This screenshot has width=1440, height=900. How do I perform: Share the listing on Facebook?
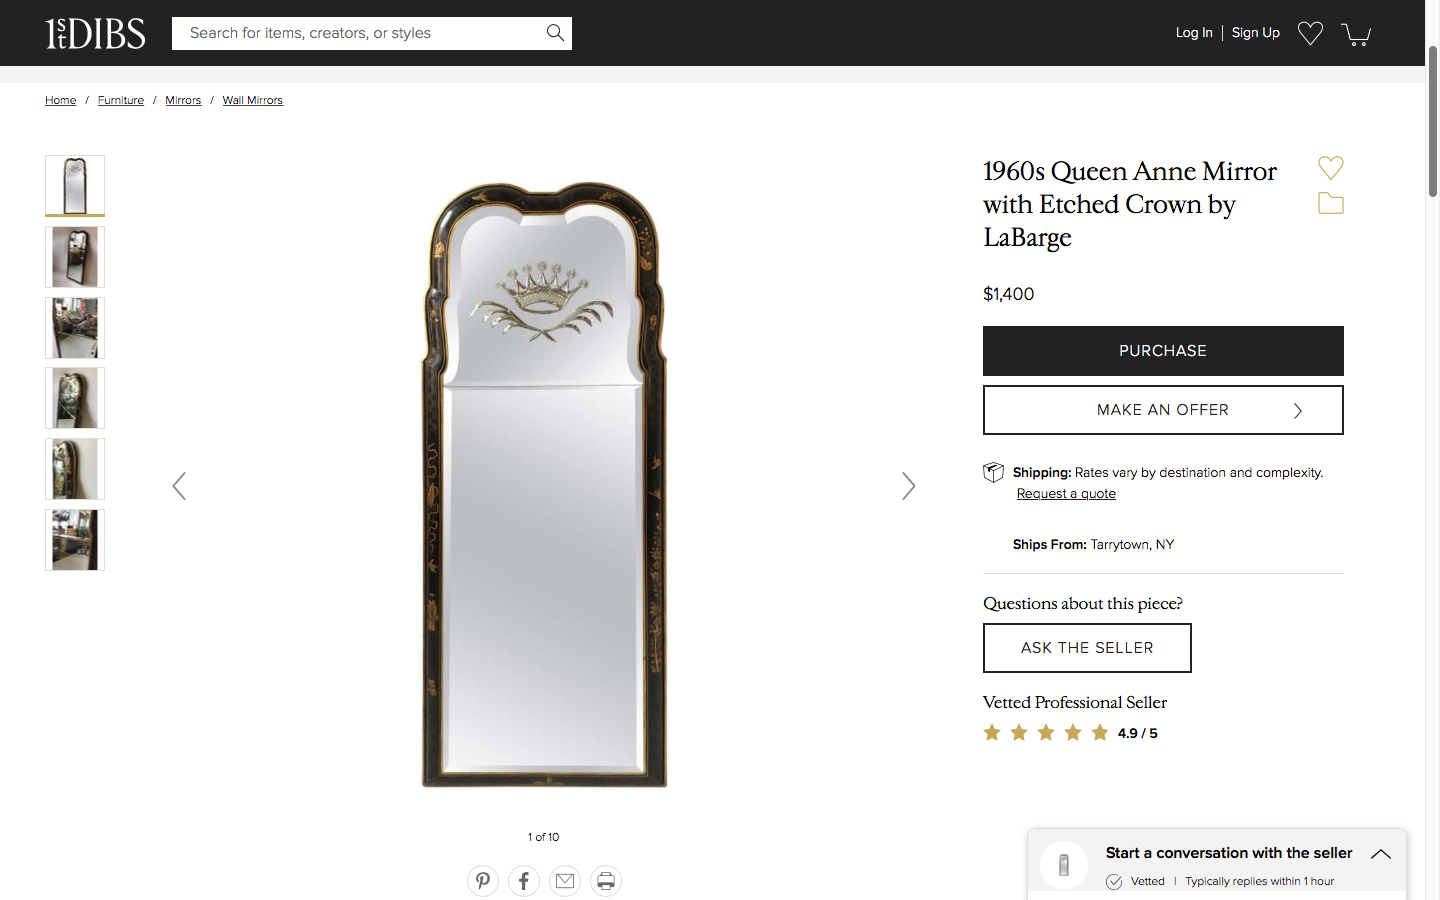pyautogui.click(x=524, y=881)
